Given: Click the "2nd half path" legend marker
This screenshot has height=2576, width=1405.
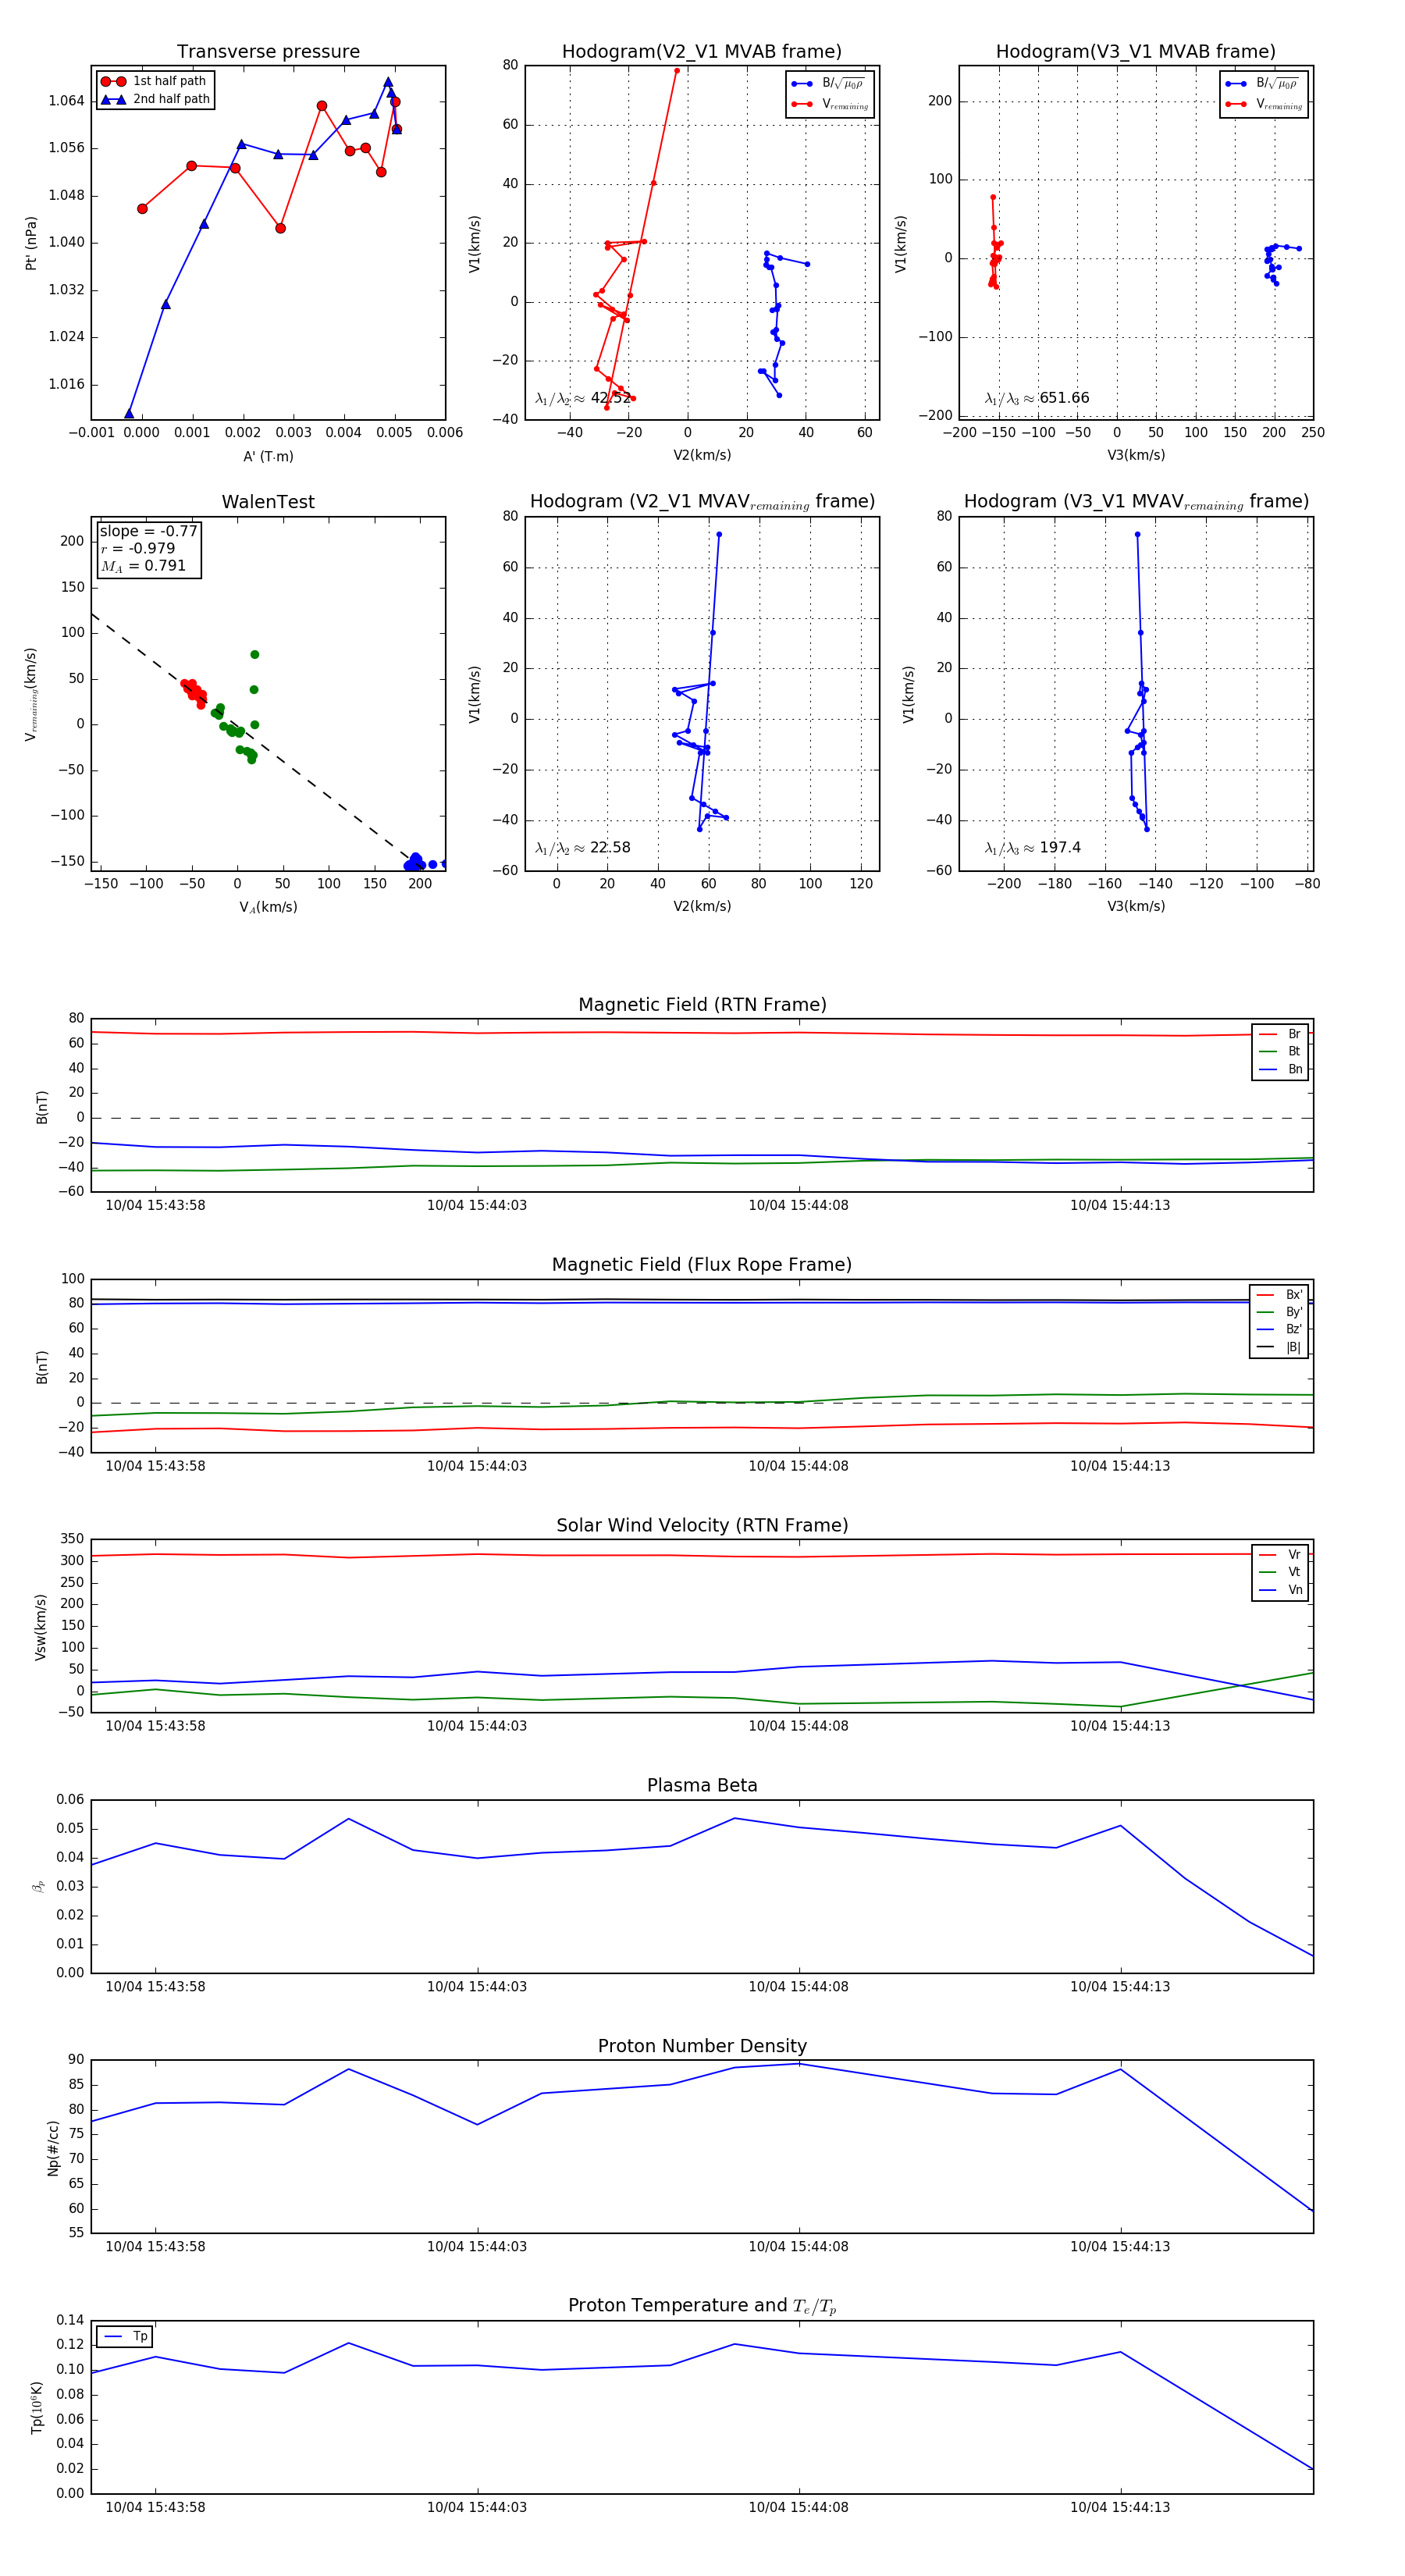Looking at the screenshot, I should coord(113,99).
